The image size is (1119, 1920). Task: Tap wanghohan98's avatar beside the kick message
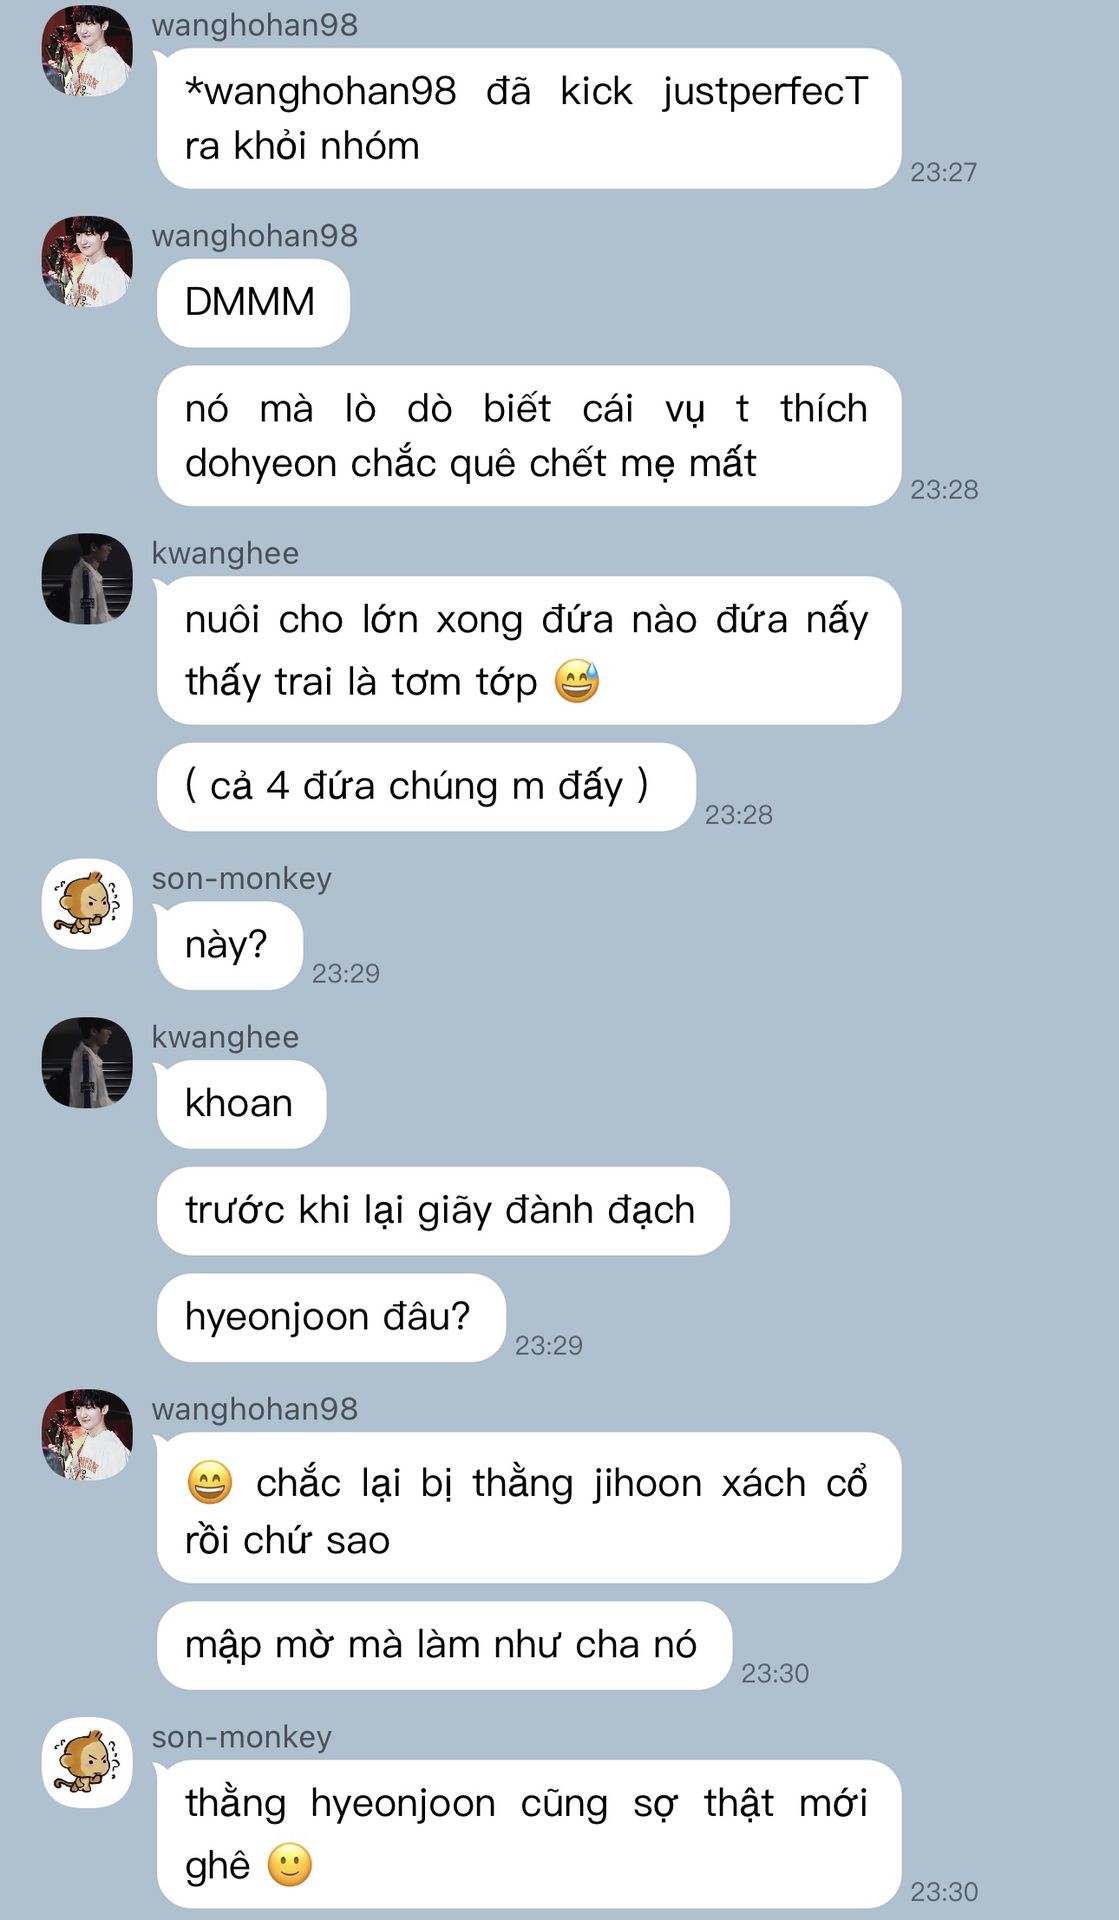(87, 51)
